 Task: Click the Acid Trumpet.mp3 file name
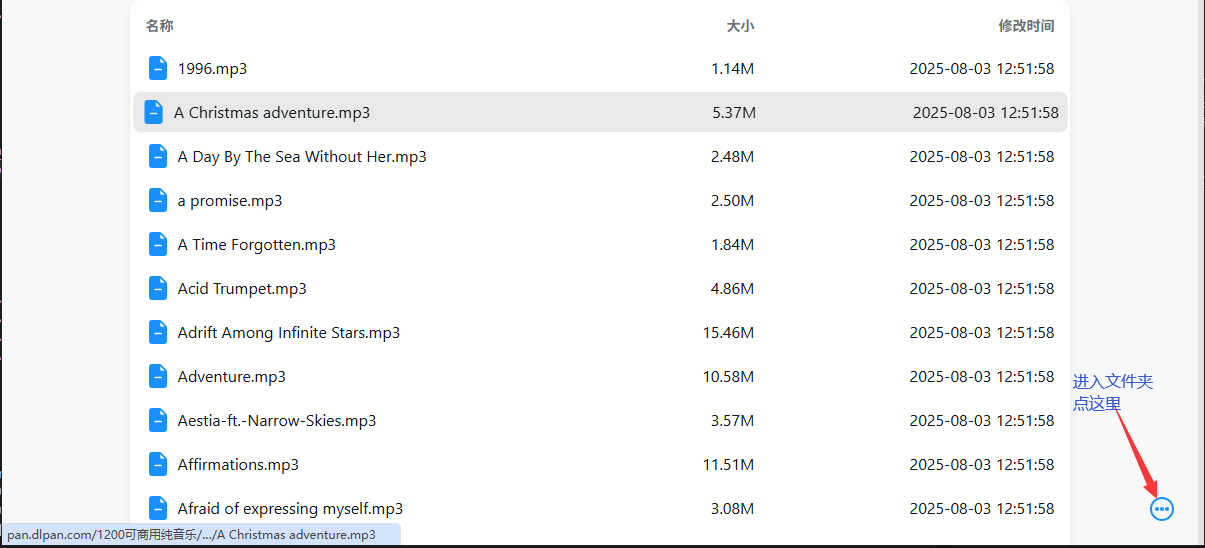click(242, 289)
